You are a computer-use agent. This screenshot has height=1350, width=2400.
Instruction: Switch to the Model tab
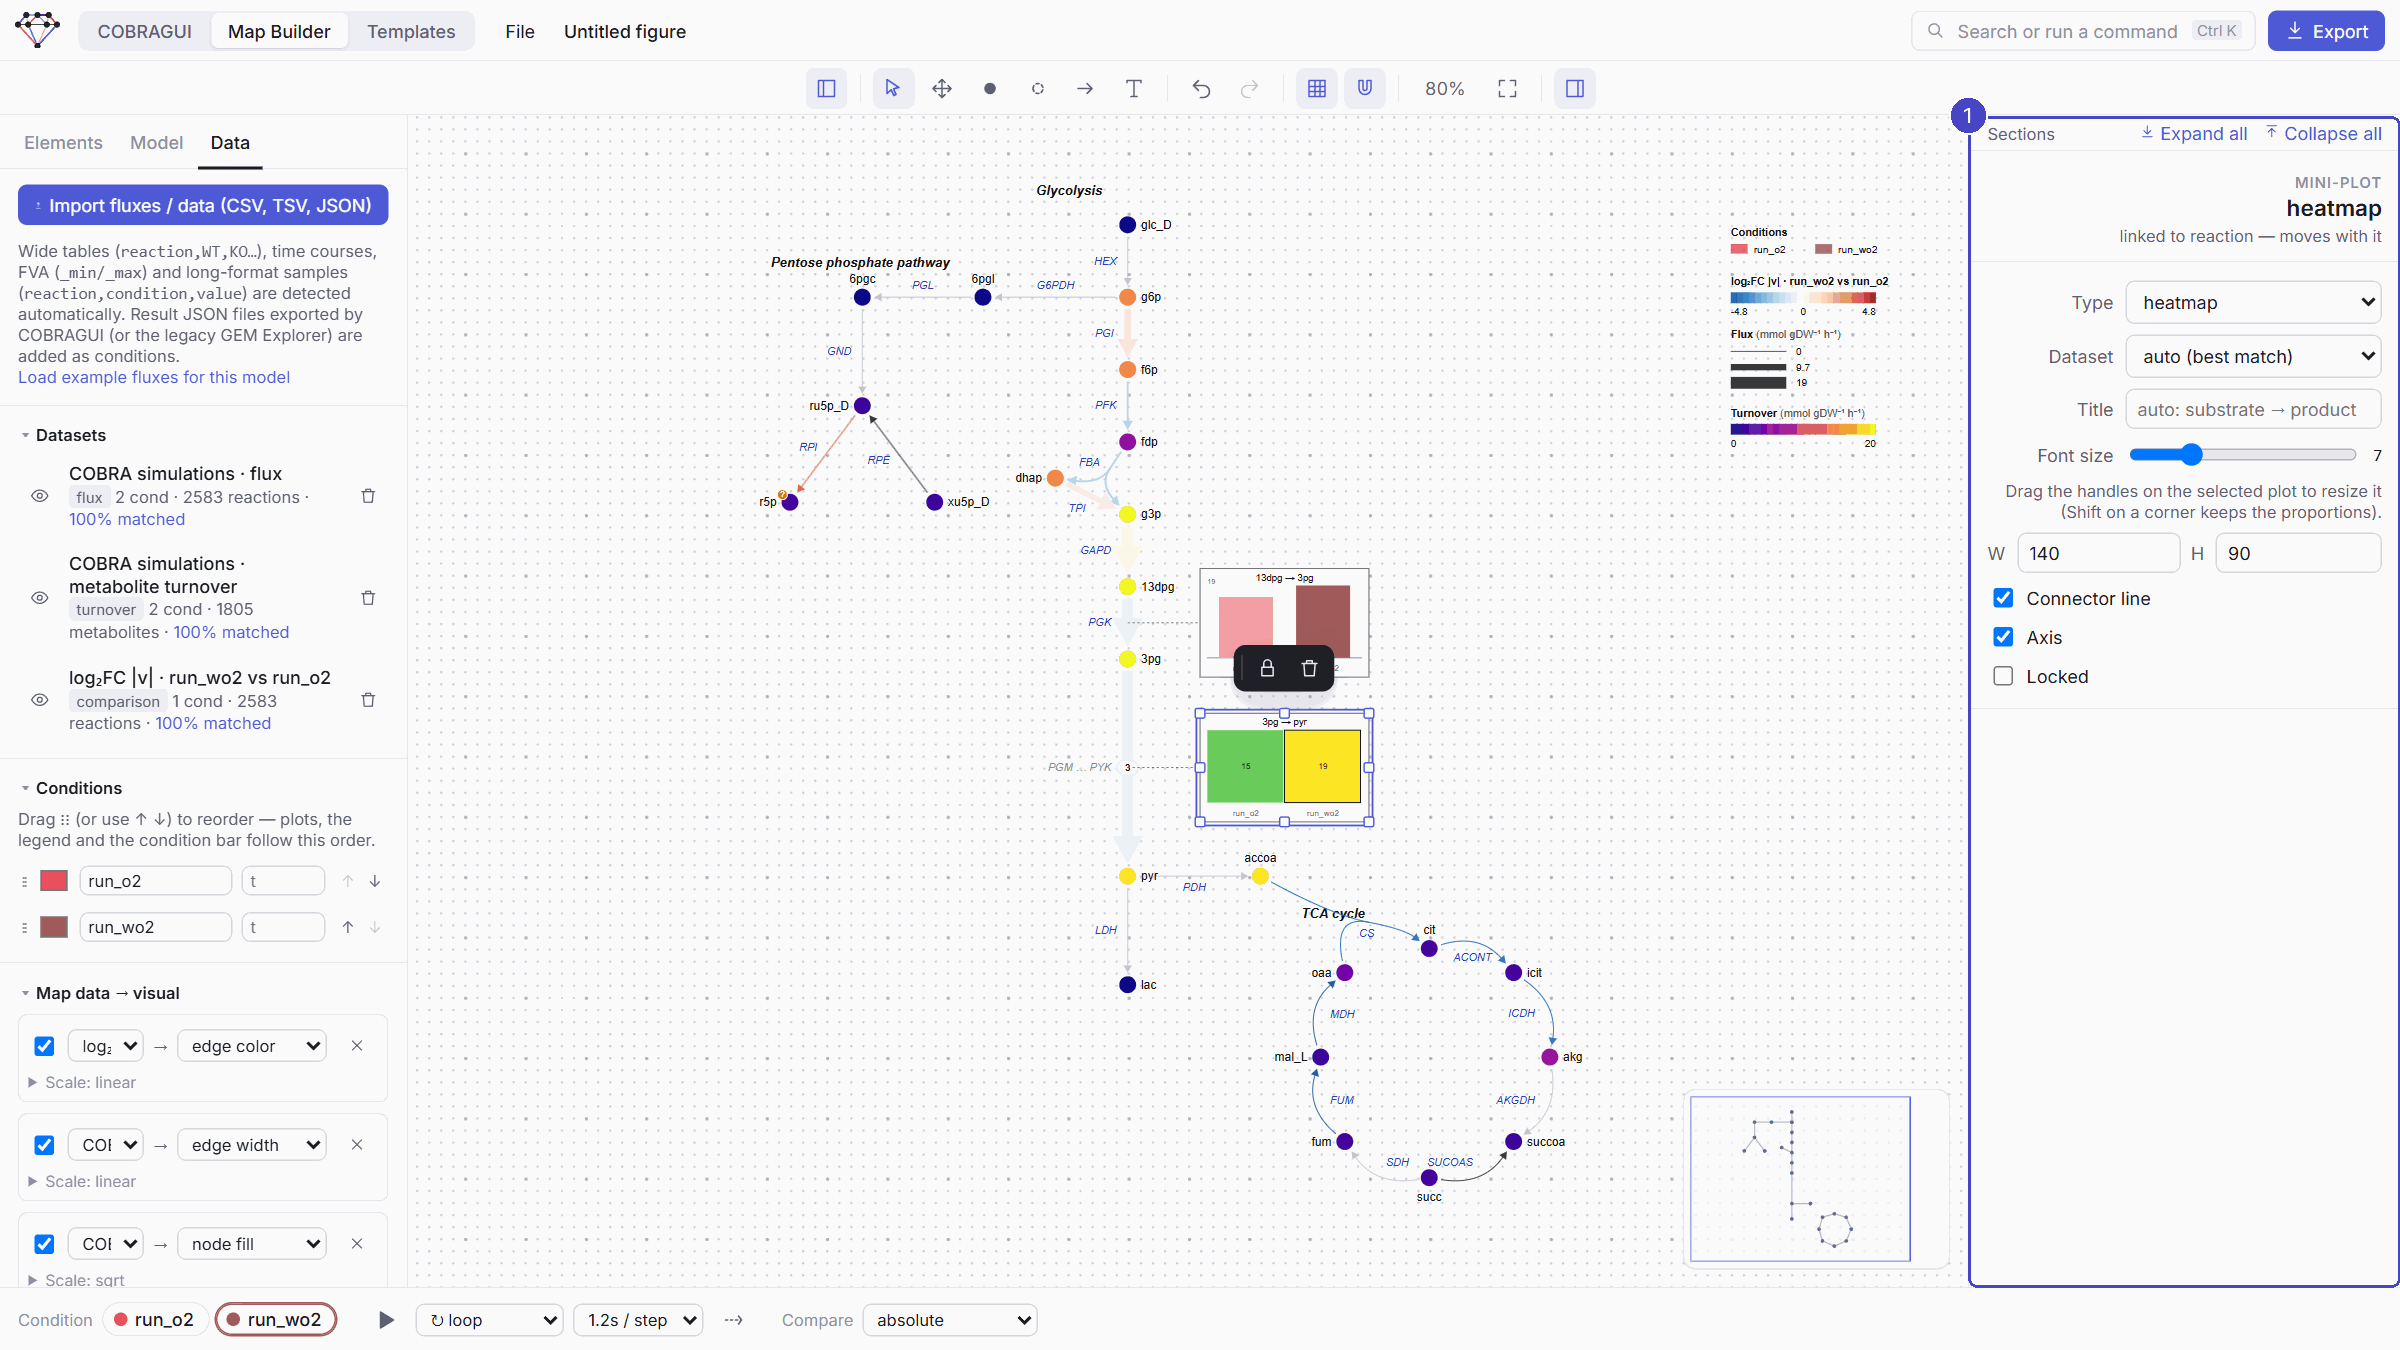coord(156,143)
